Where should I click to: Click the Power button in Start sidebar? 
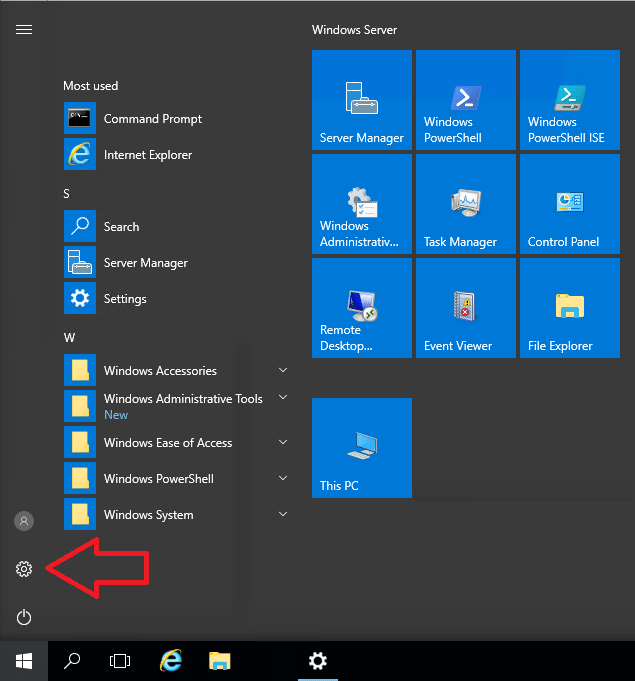24,617
